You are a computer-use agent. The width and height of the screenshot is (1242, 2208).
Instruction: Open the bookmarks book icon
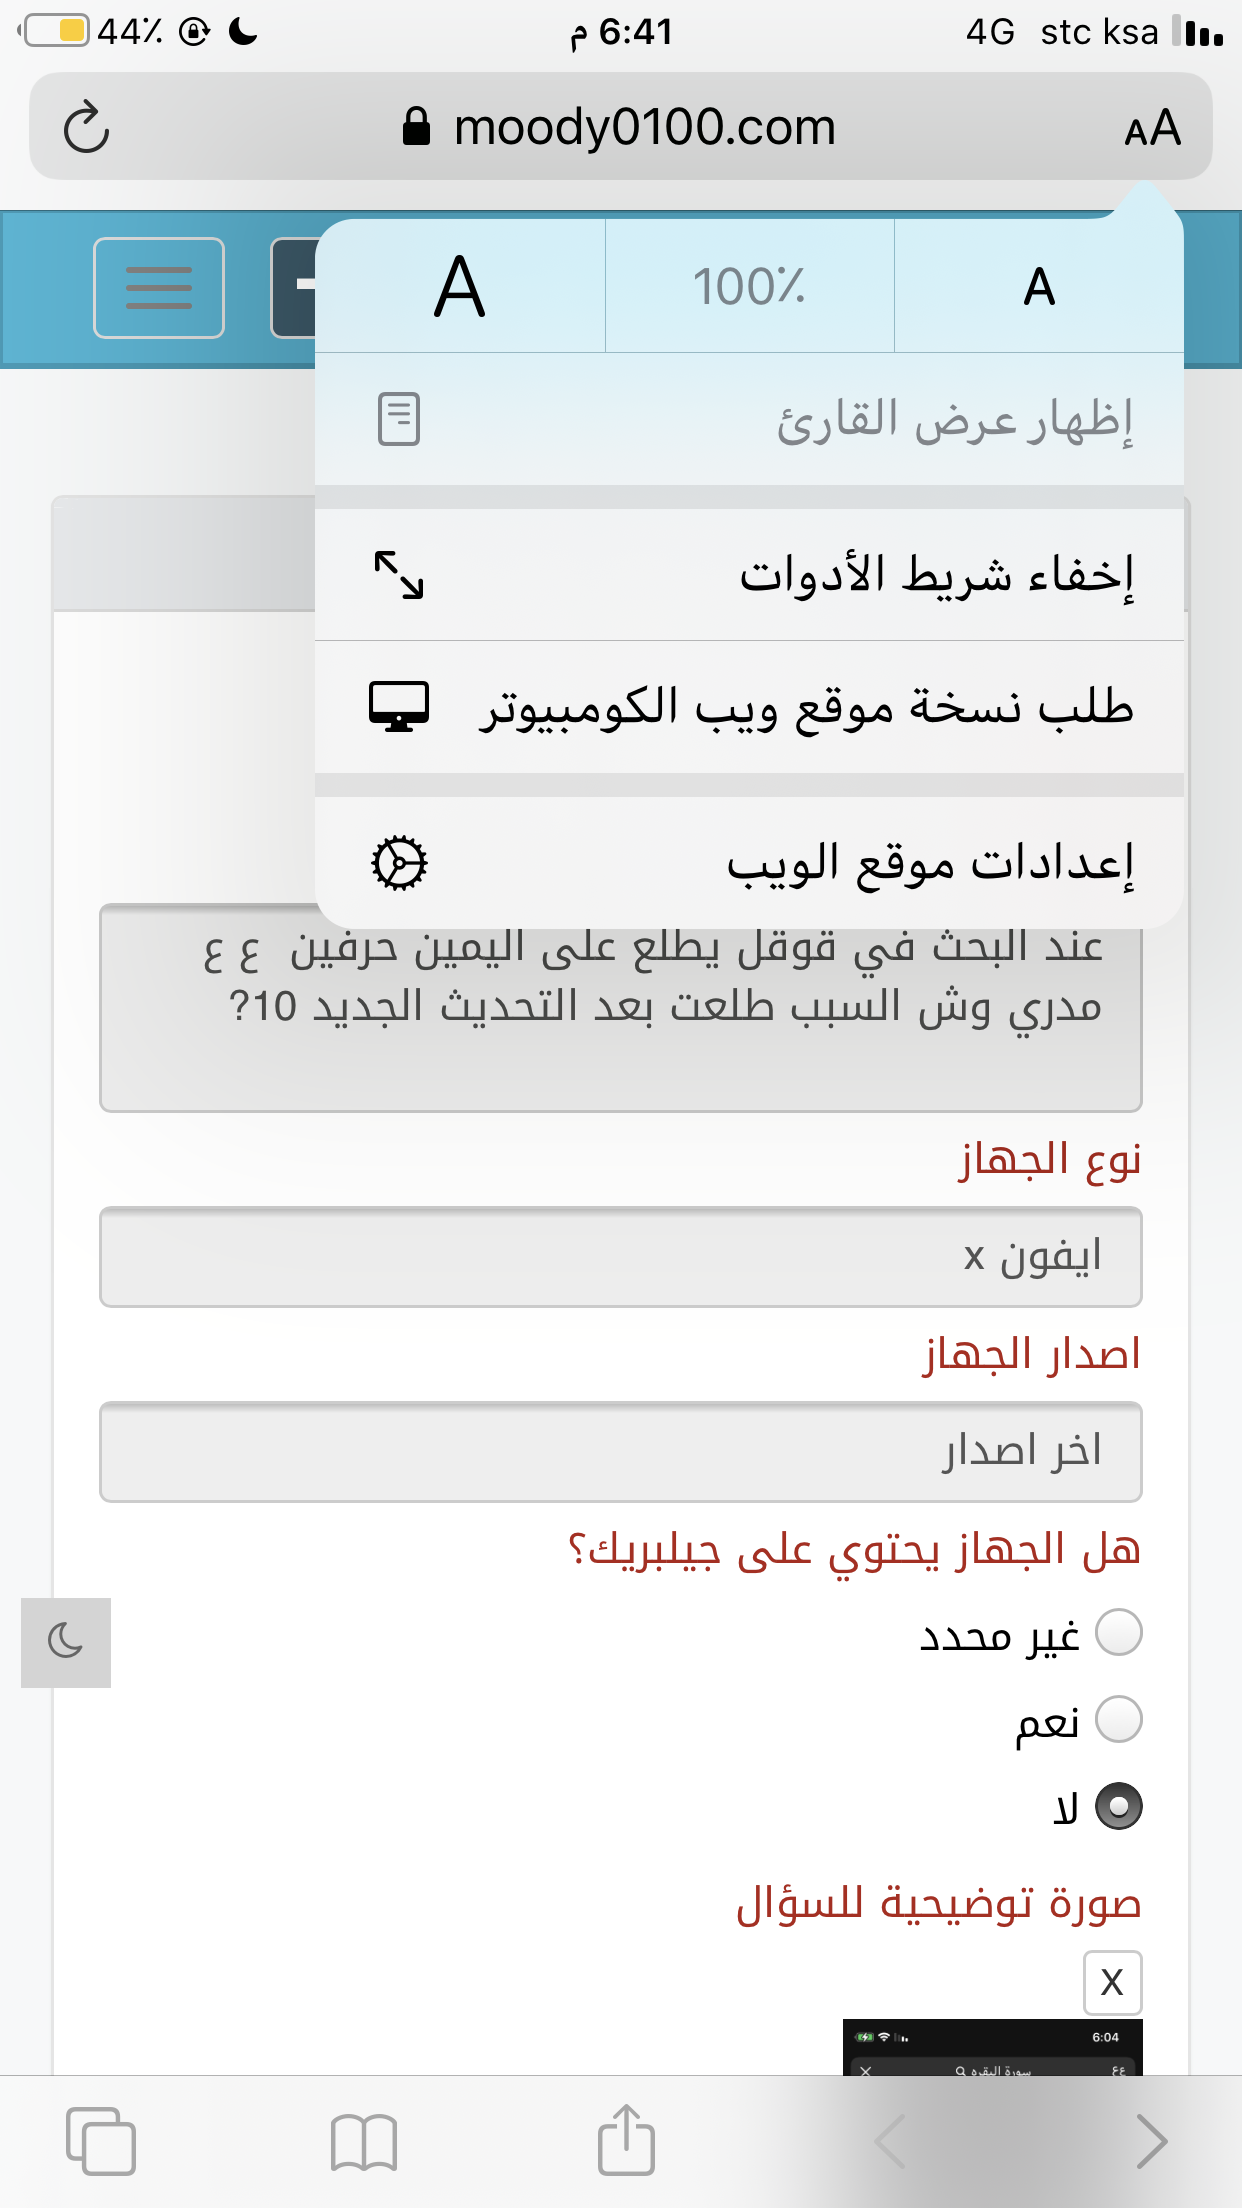pos(364,2142)
